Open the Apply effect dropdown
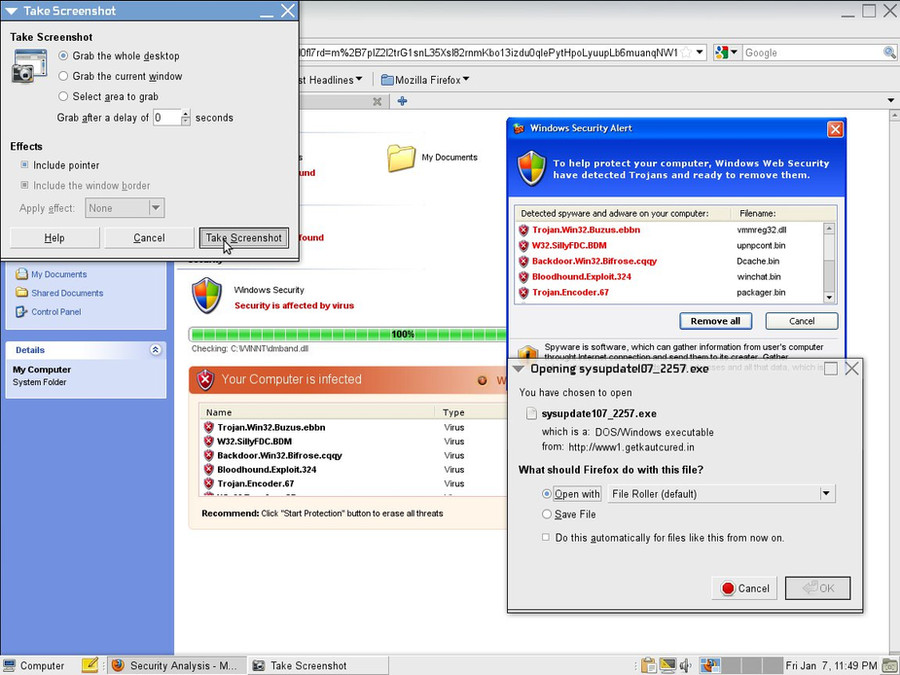Image resolution: width=900 pixels, height=675 pixels. pos(125,208)
